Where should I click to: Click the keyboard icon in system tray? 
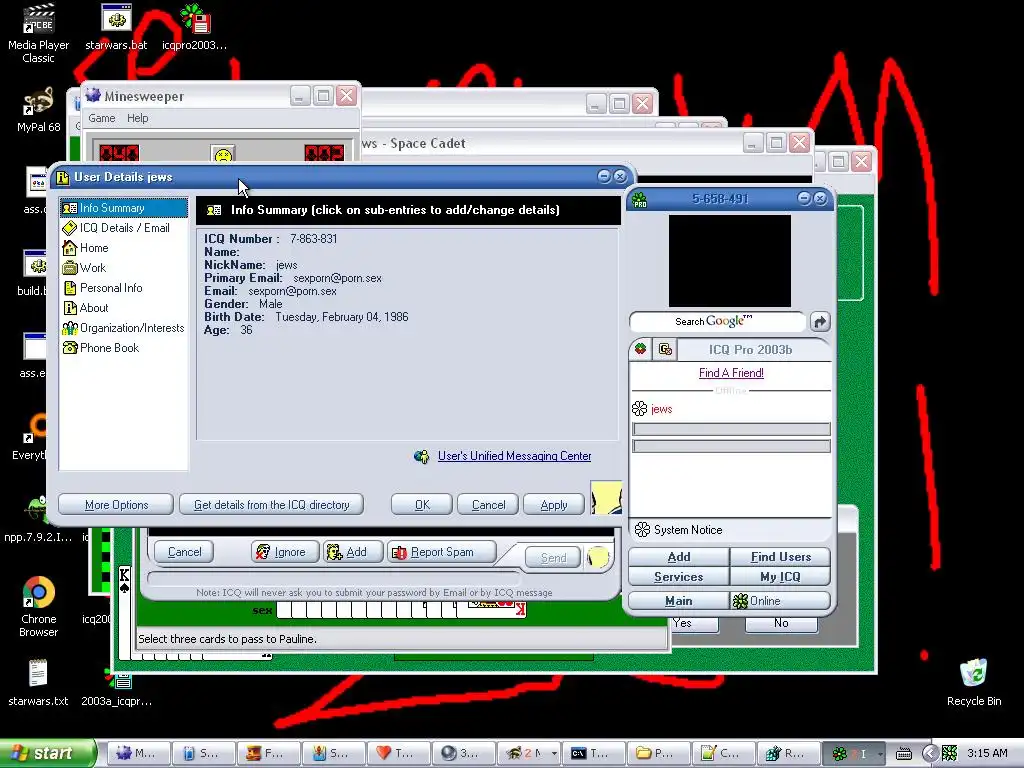[903, 754]
